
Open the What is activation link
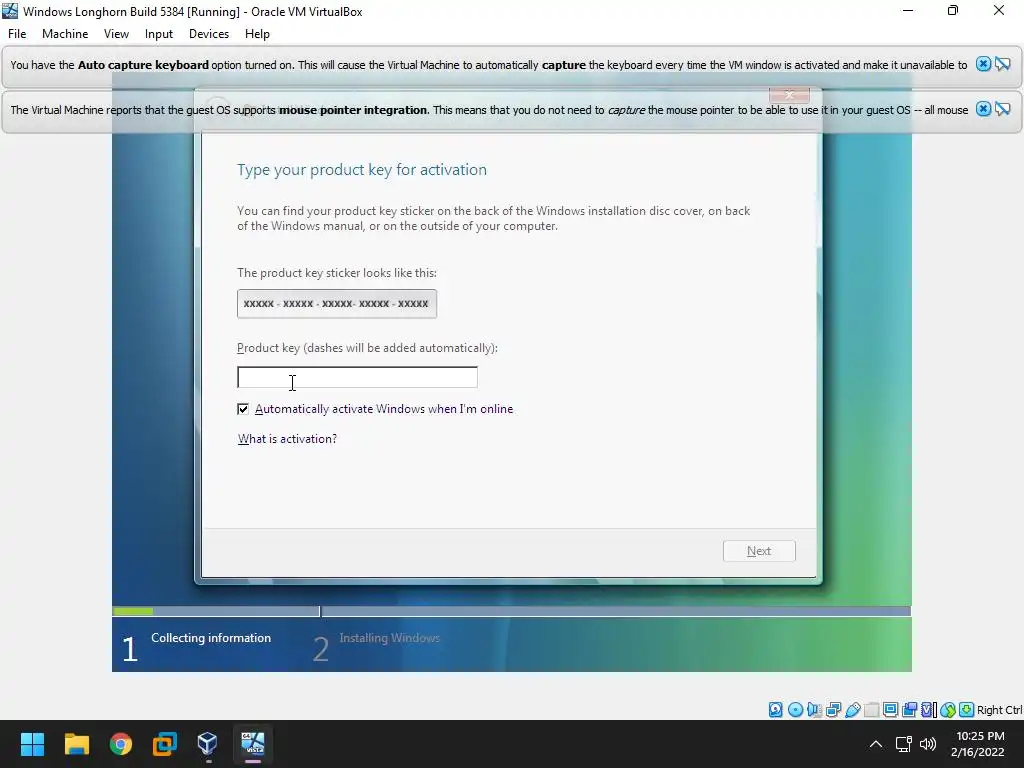pyautogui.click(x=287, y=439)
